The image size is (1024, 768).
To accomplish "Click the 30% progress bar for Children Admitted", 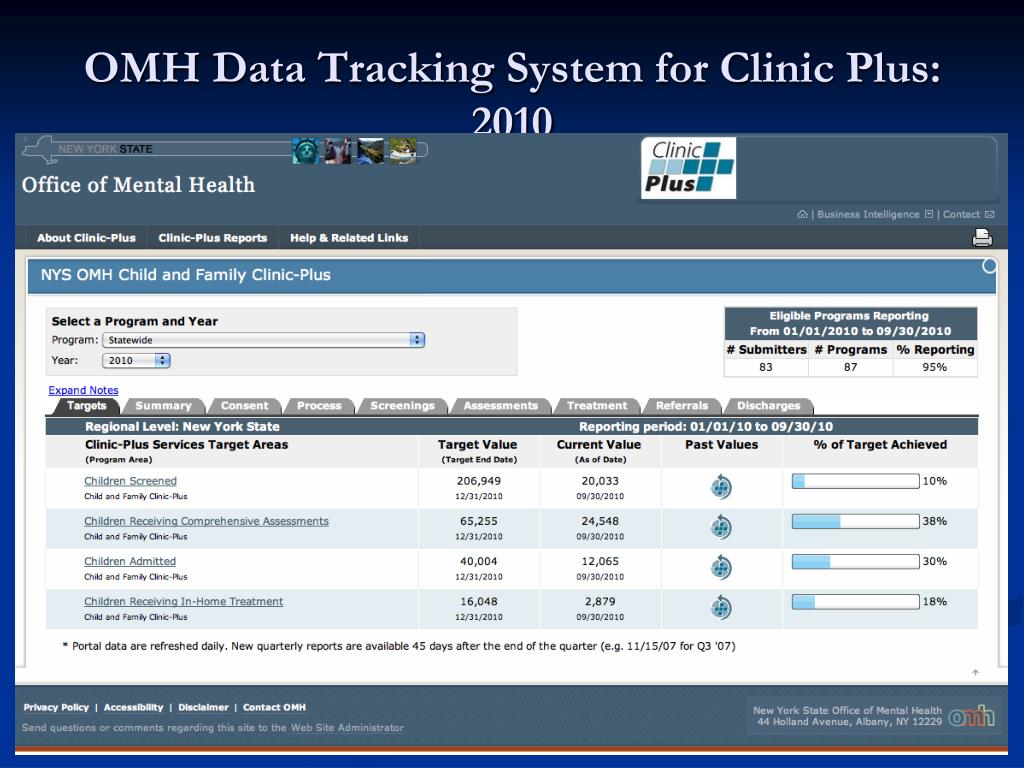I will 856,562.
